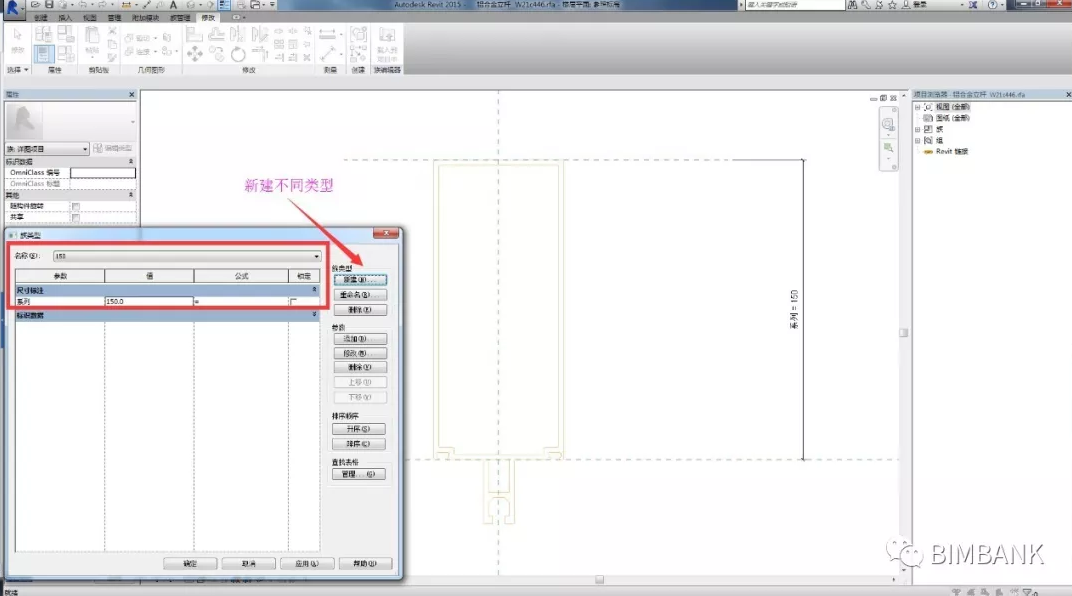The width and height of the screenshot is (1072, 596).
Task: Click the Move tool icon in Modify panel
Action: pos(195,54)
